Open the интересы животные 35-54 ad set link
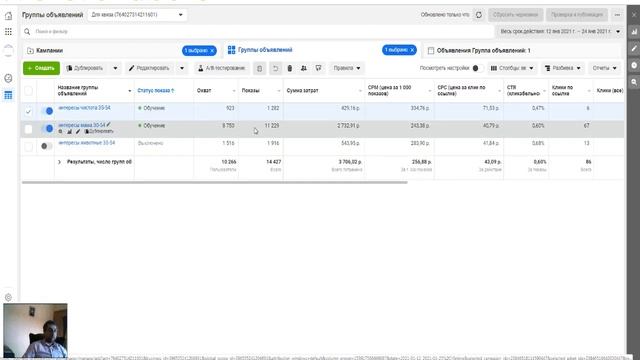The width and height of the screenshot is (640, 360). pos(87,143)
